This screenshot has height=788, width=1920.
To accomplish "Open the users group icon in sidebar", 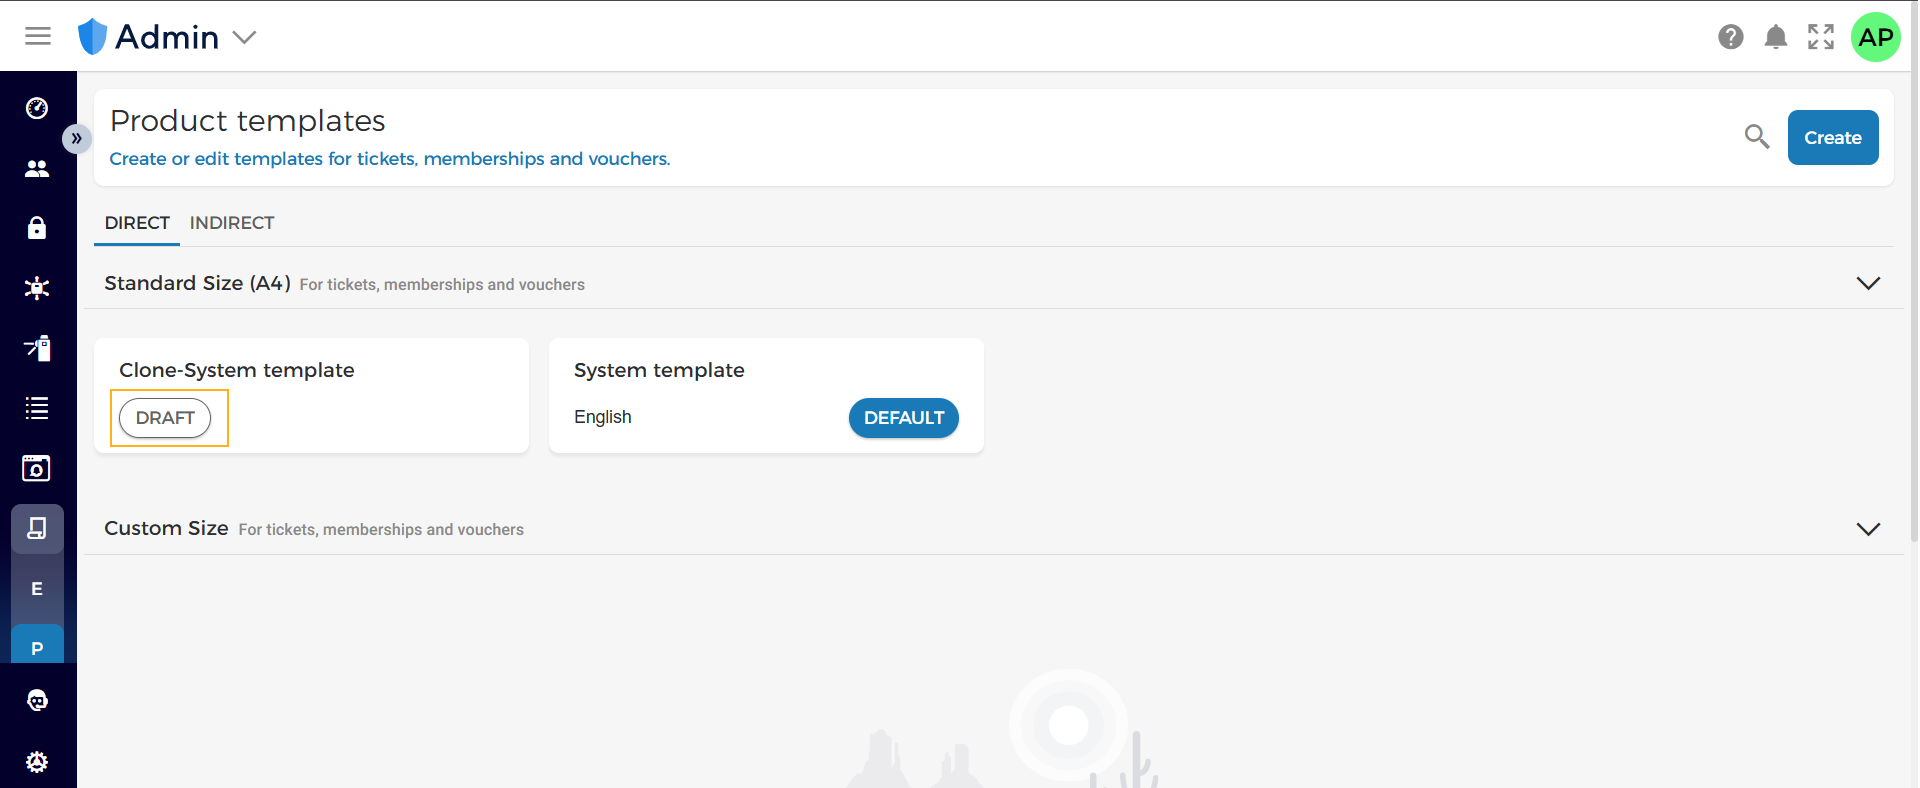I will click(x=37, y=168).
